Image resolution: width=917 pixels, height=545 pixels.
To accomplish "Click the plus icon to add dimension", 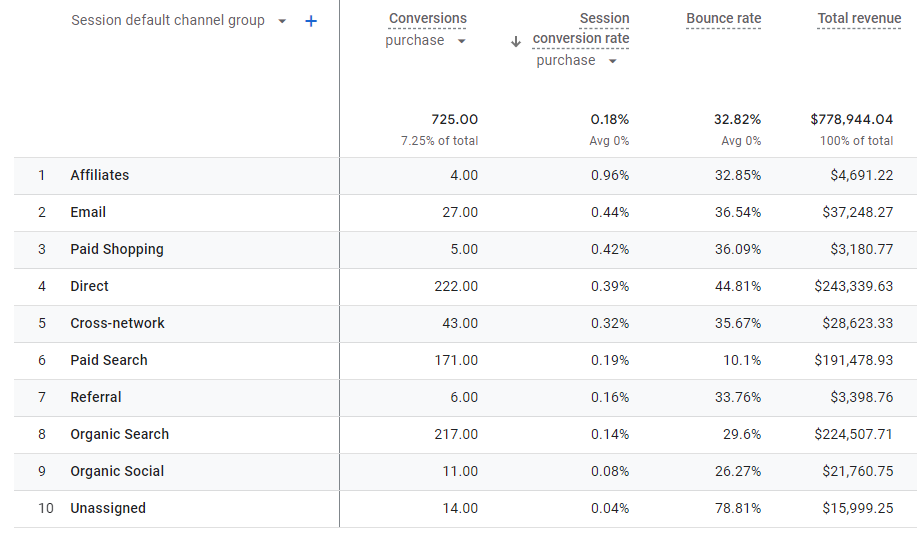I will [x=311, y=21].
